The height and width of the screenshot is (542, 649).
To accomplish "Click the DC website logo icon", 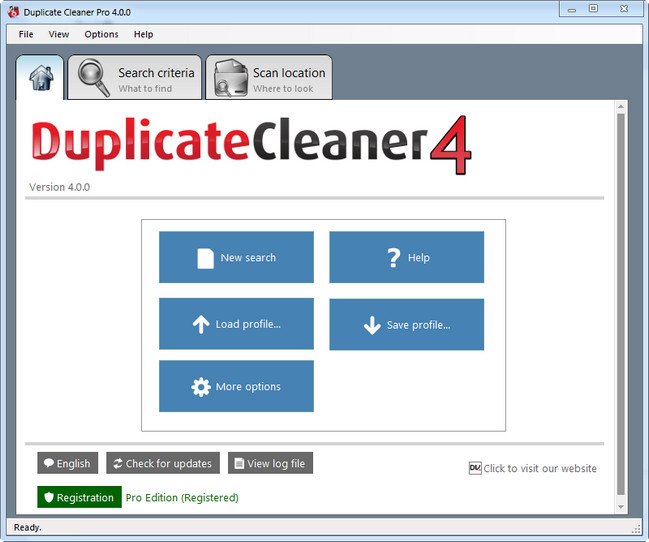I will click(475, 468).
